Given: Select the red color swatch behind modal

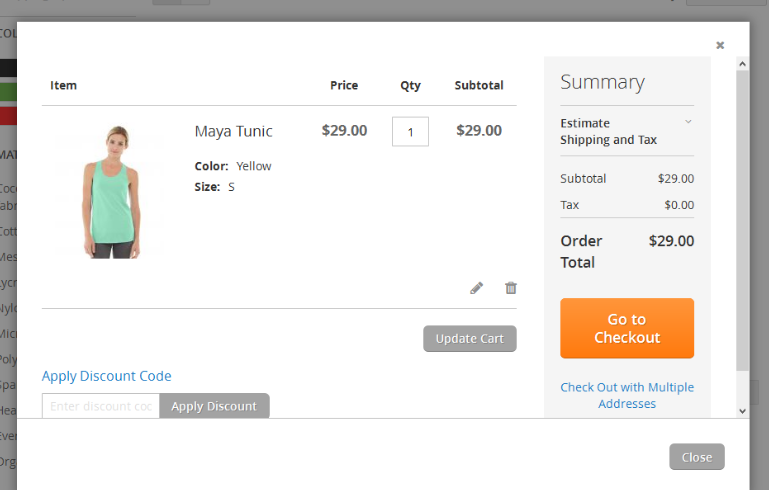Looking at the screenshot, I should tap(8, 116).
